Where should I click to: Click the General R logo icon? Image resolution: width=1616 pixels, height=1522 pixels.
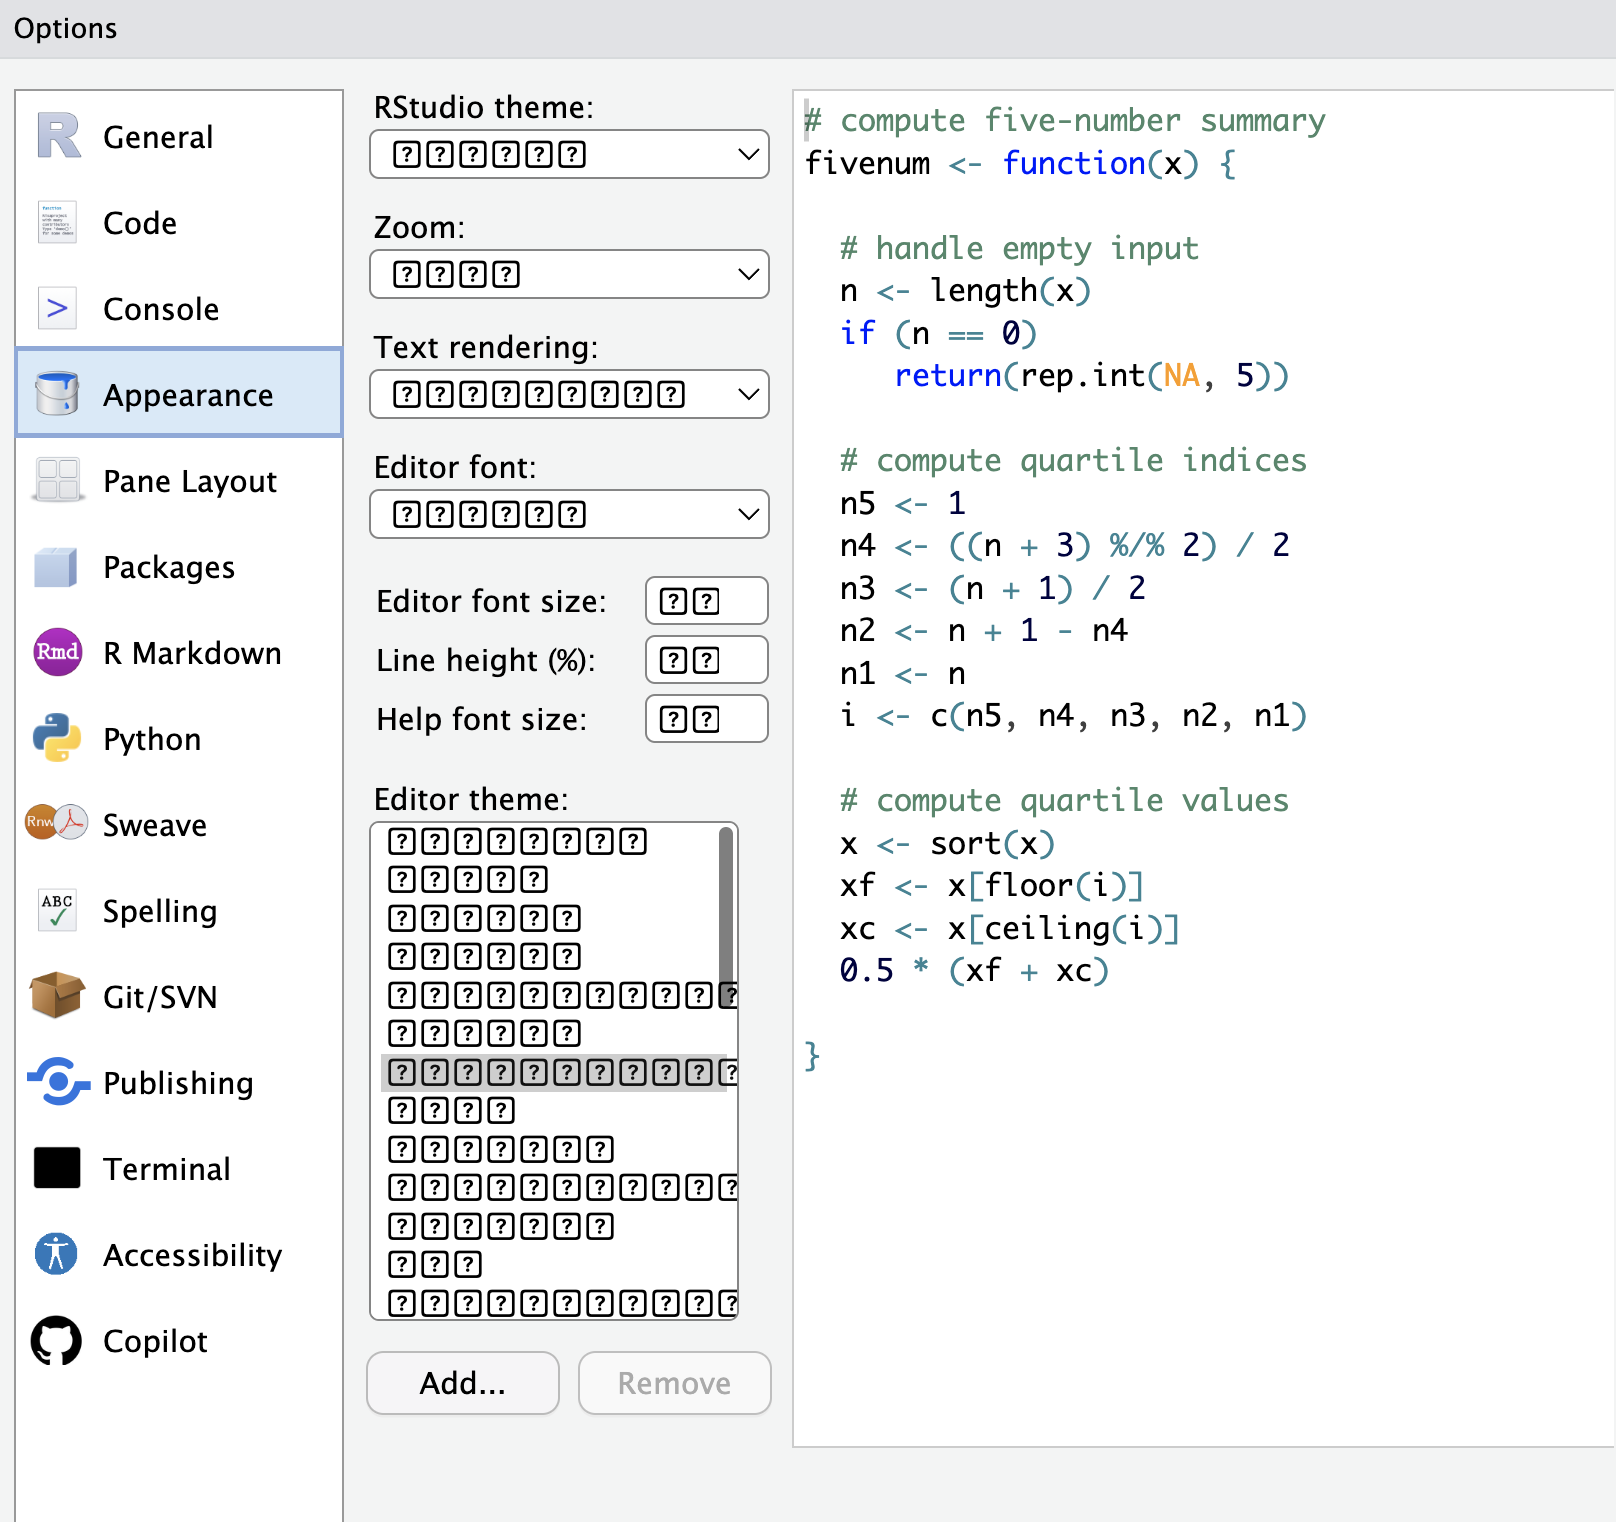(x=58, y=136)
